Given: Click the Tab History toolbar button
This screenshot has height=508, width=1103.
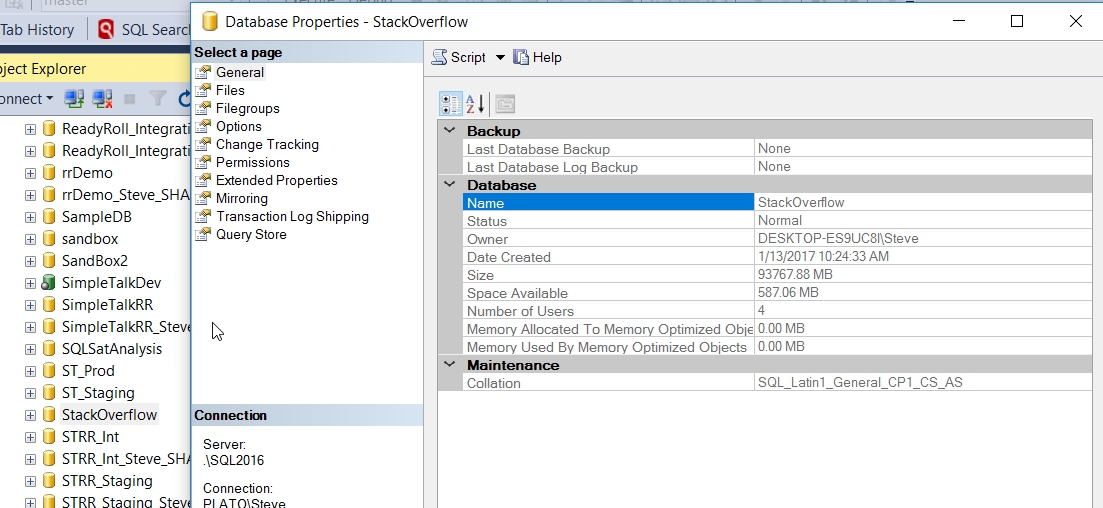Looking at the screenshot, I should coord(37,30).
